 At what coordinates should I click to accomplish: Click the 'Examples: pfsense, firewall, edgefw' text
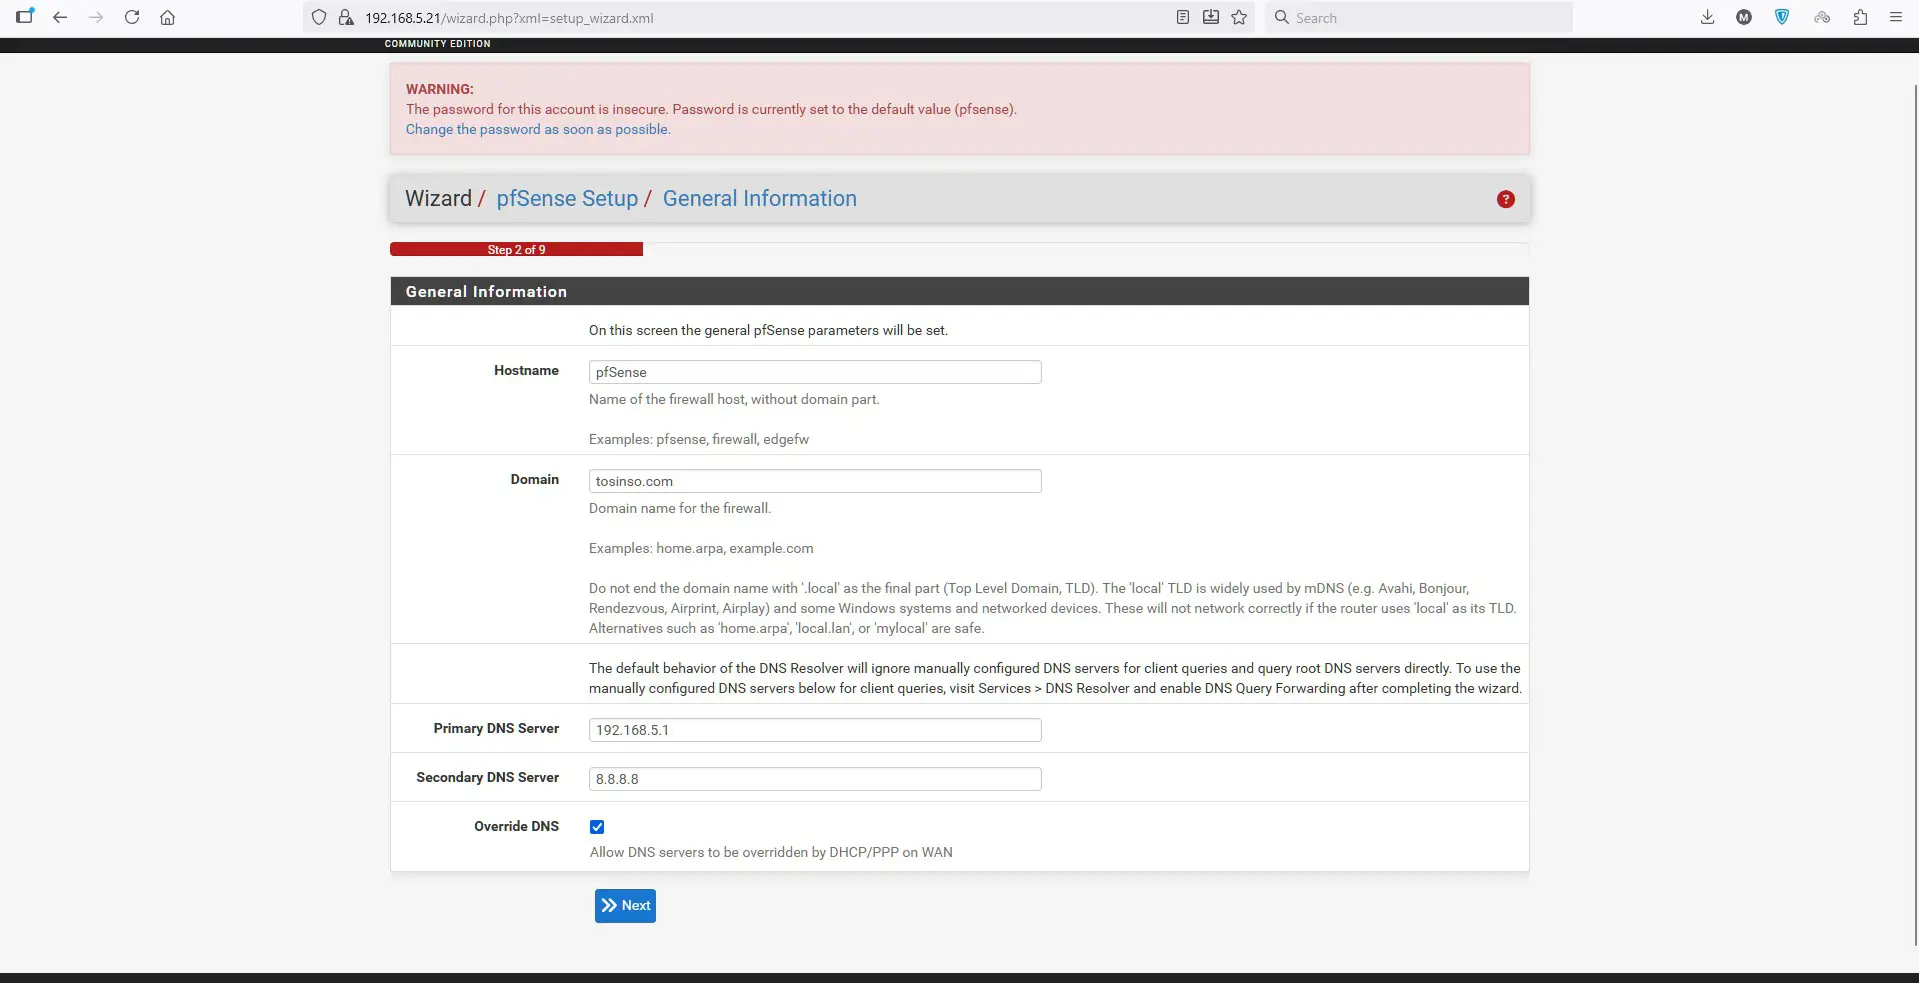coord(699,439)
